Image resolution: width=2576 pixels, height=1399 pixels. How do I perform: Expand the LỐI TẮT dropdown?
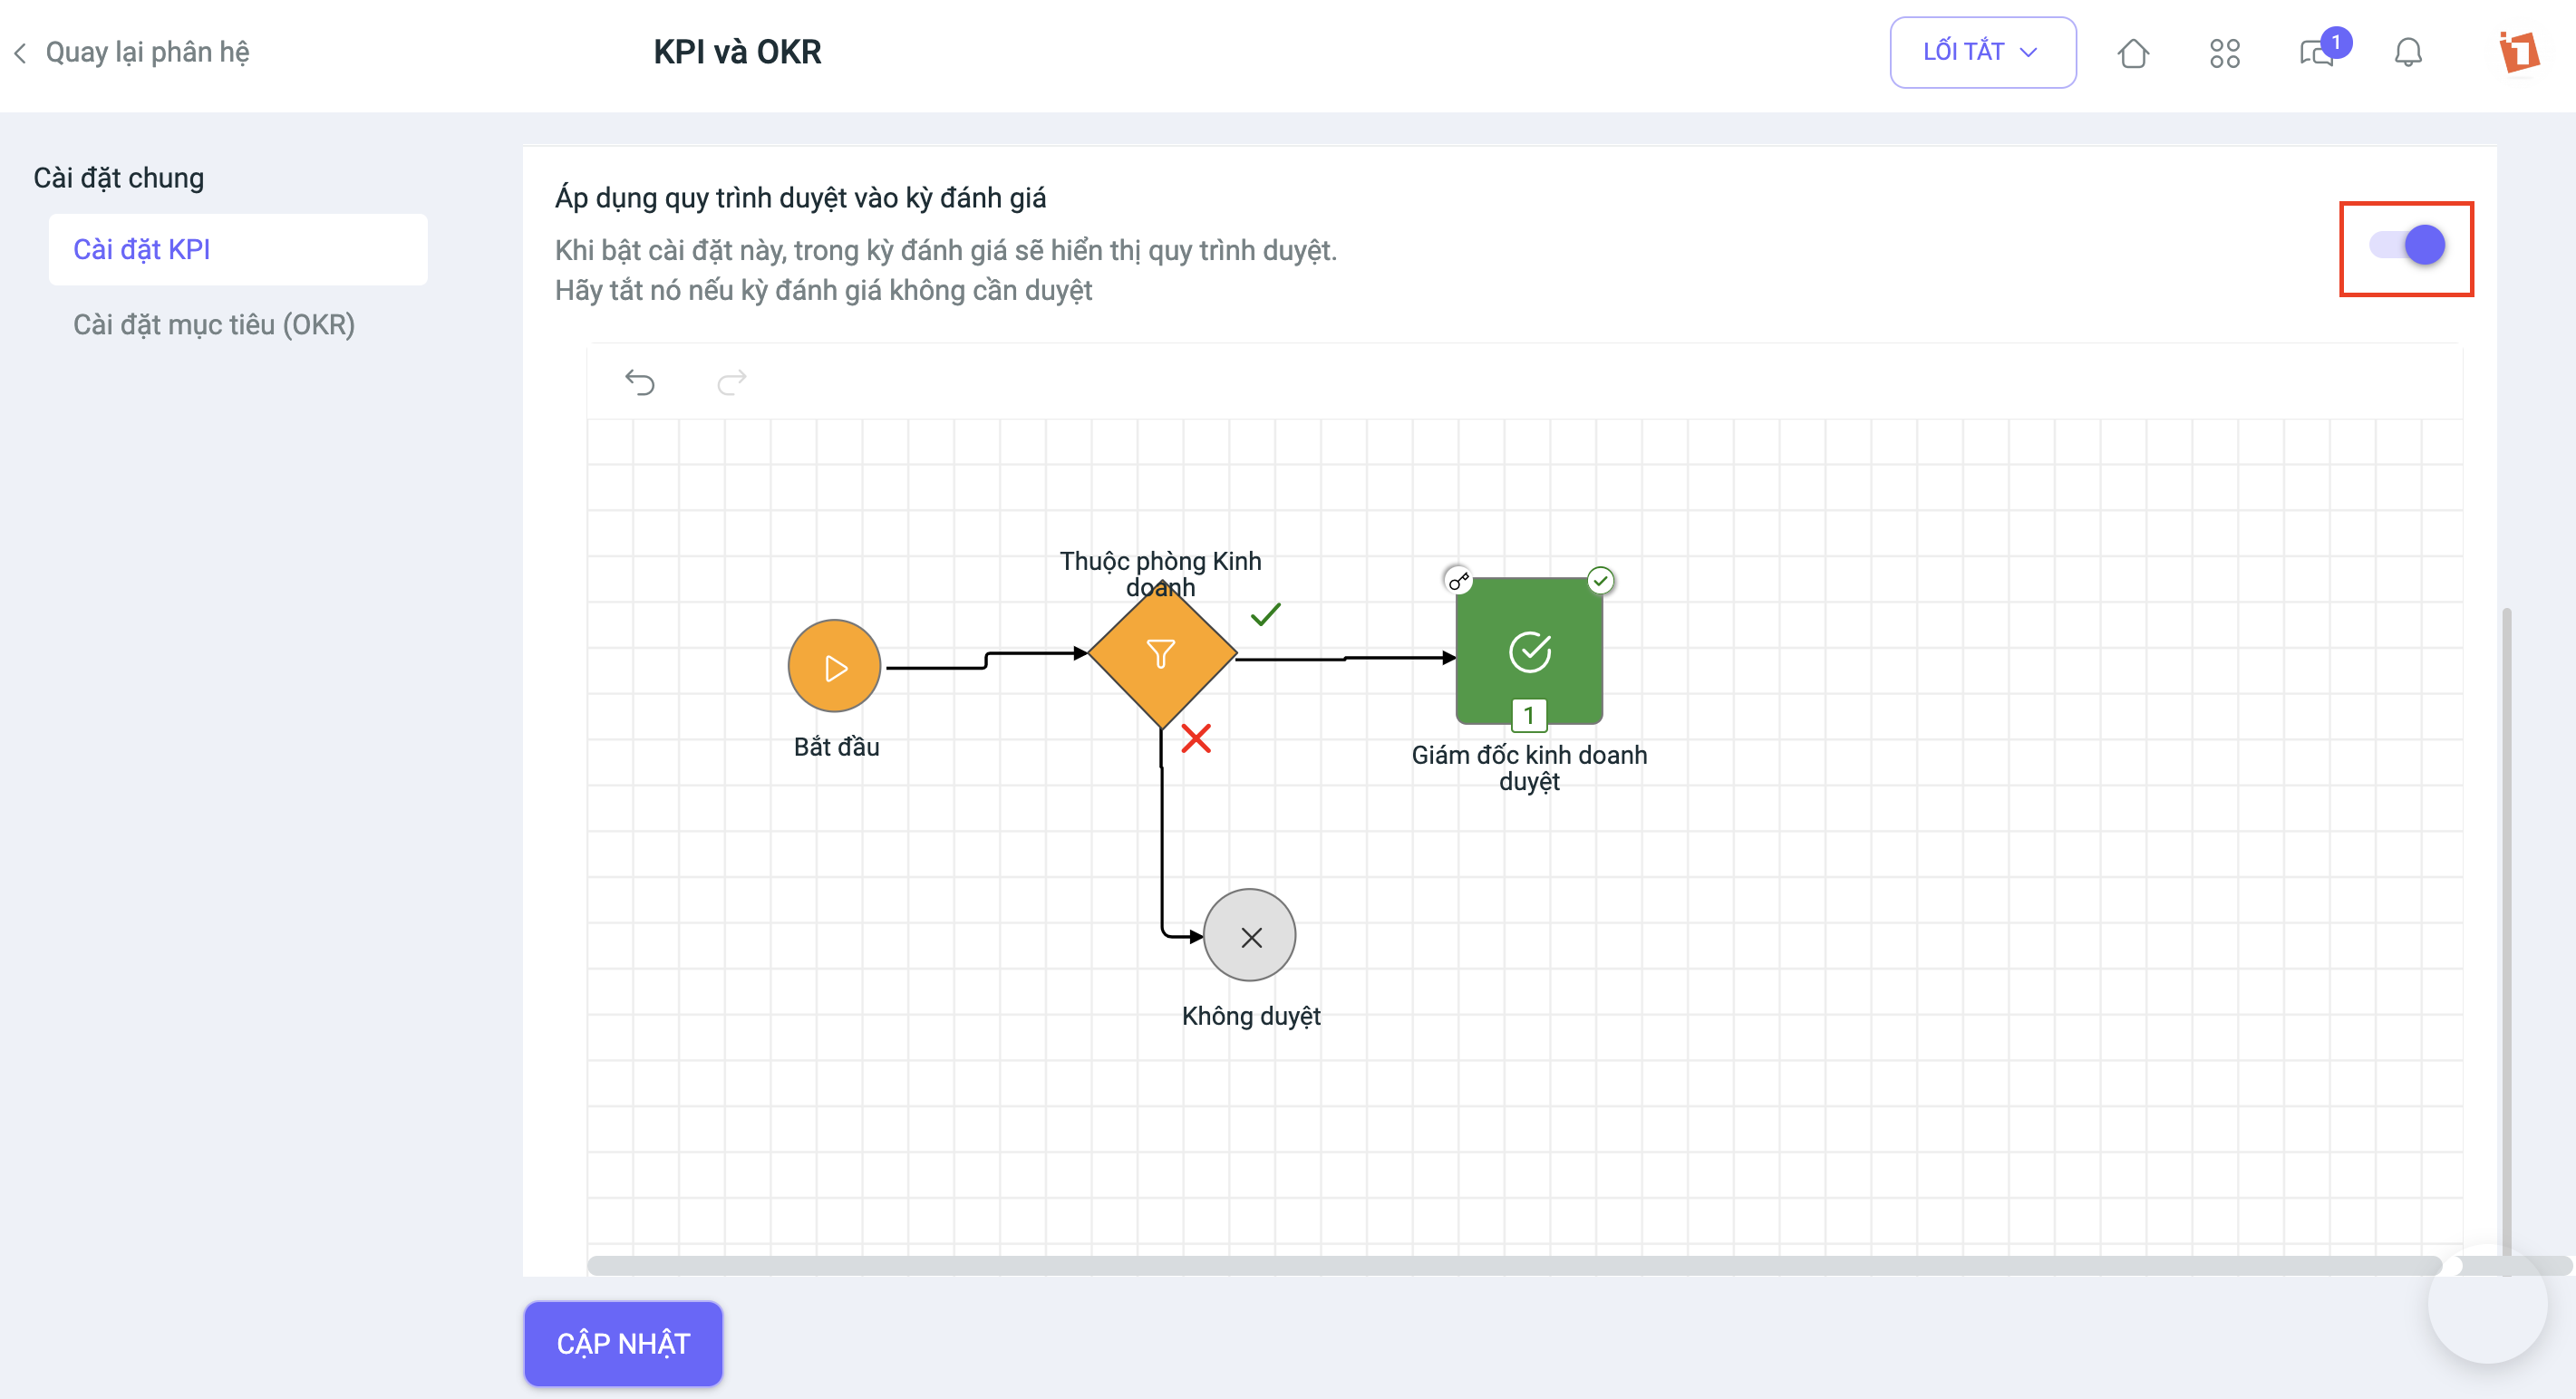(1982, 52)
